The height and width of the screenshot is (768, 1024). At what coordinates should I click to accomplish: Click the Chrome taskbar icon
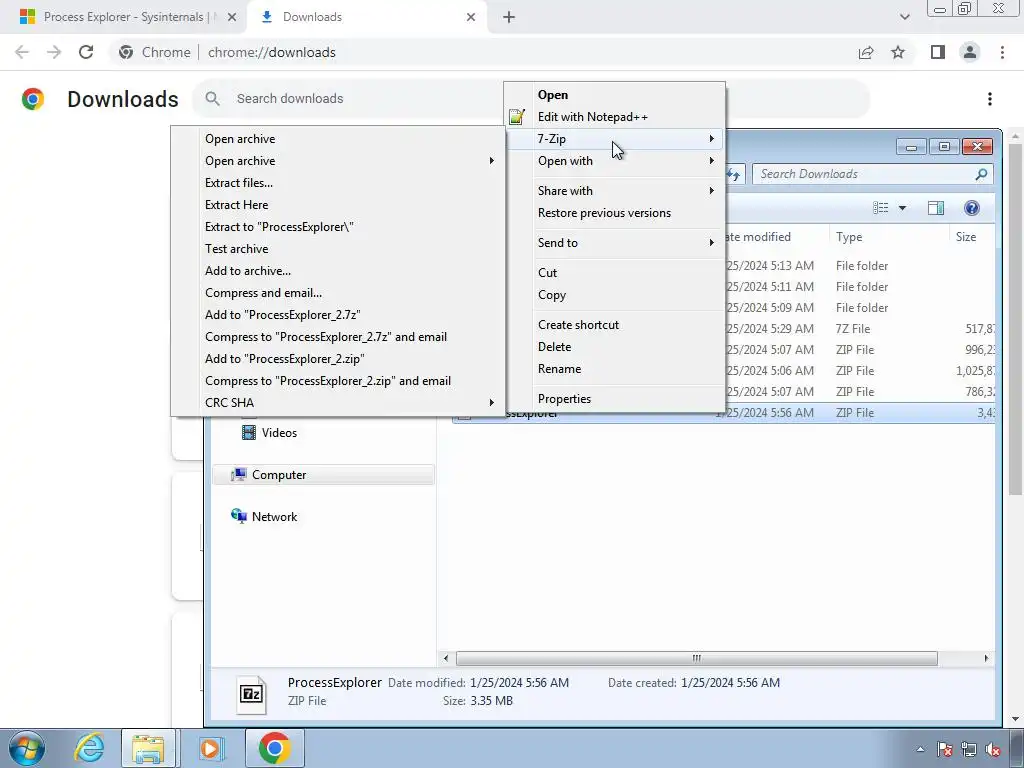click(274, 748)
